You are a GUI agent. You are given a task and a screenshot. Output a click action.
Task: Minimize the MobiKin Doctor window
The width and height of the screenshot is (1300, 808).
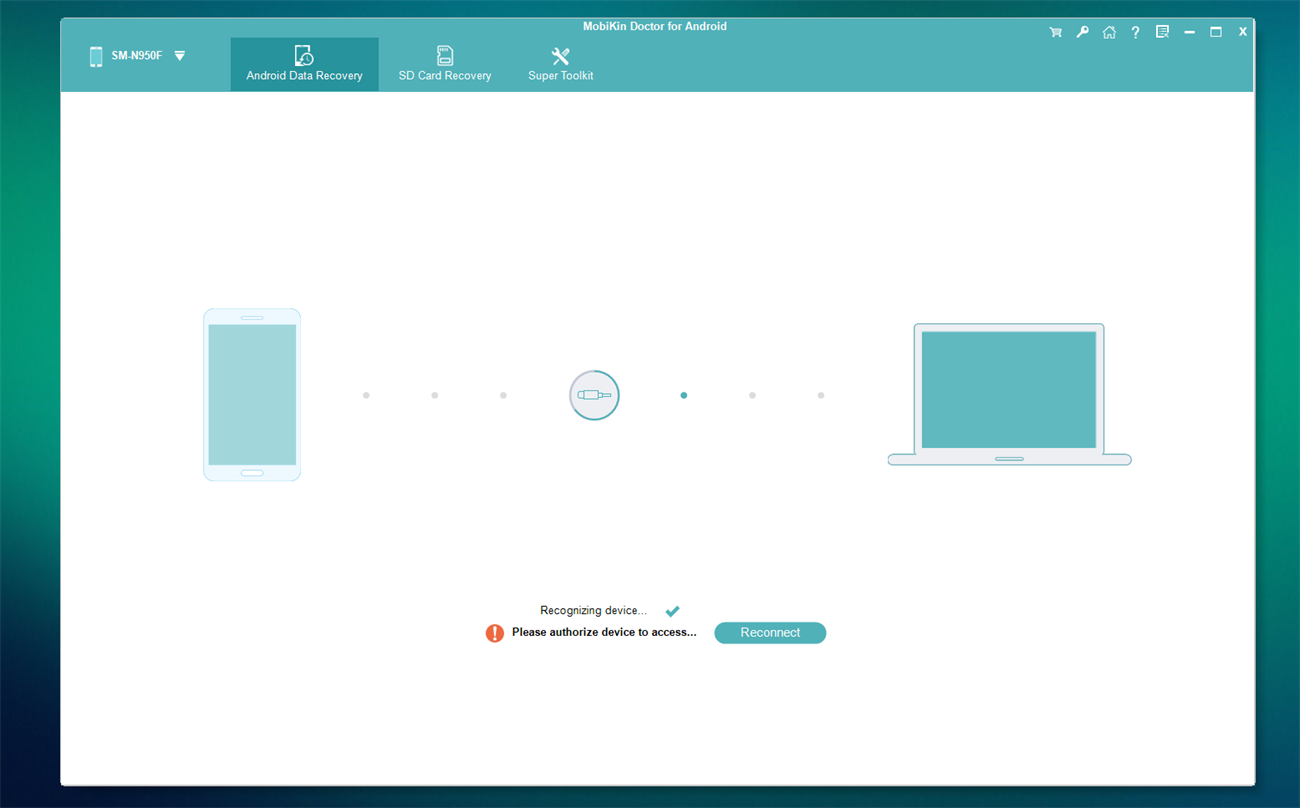pyautogui.click(x=1189, y=33)
